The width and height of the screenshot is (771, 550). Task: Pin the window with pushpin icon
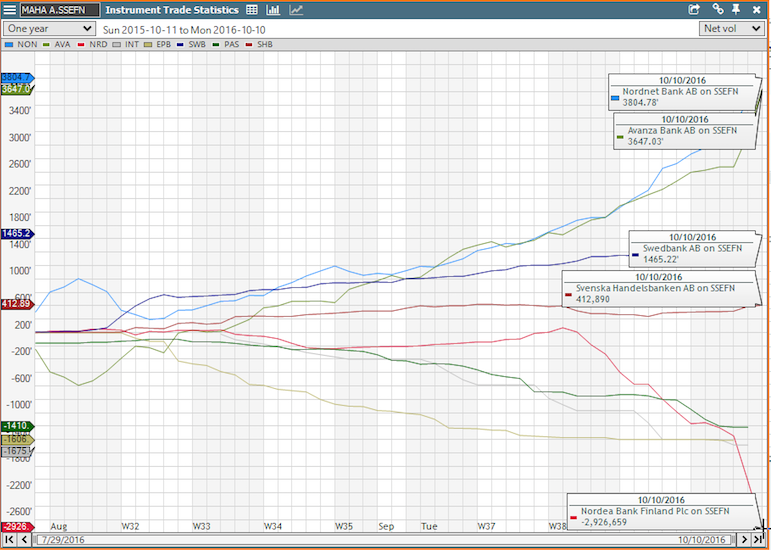pos(736,9)
